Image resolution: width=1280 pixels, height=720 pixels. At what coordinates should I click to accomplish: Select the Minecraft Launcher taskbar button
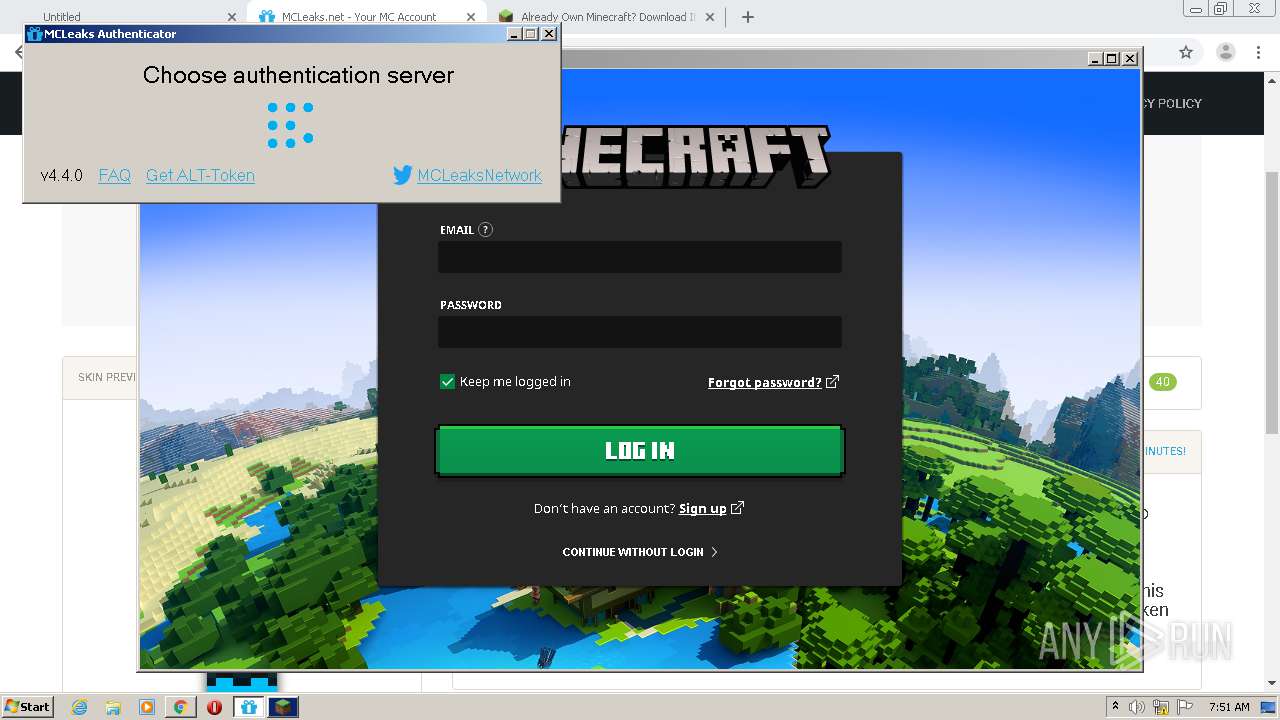coord(283,707)
